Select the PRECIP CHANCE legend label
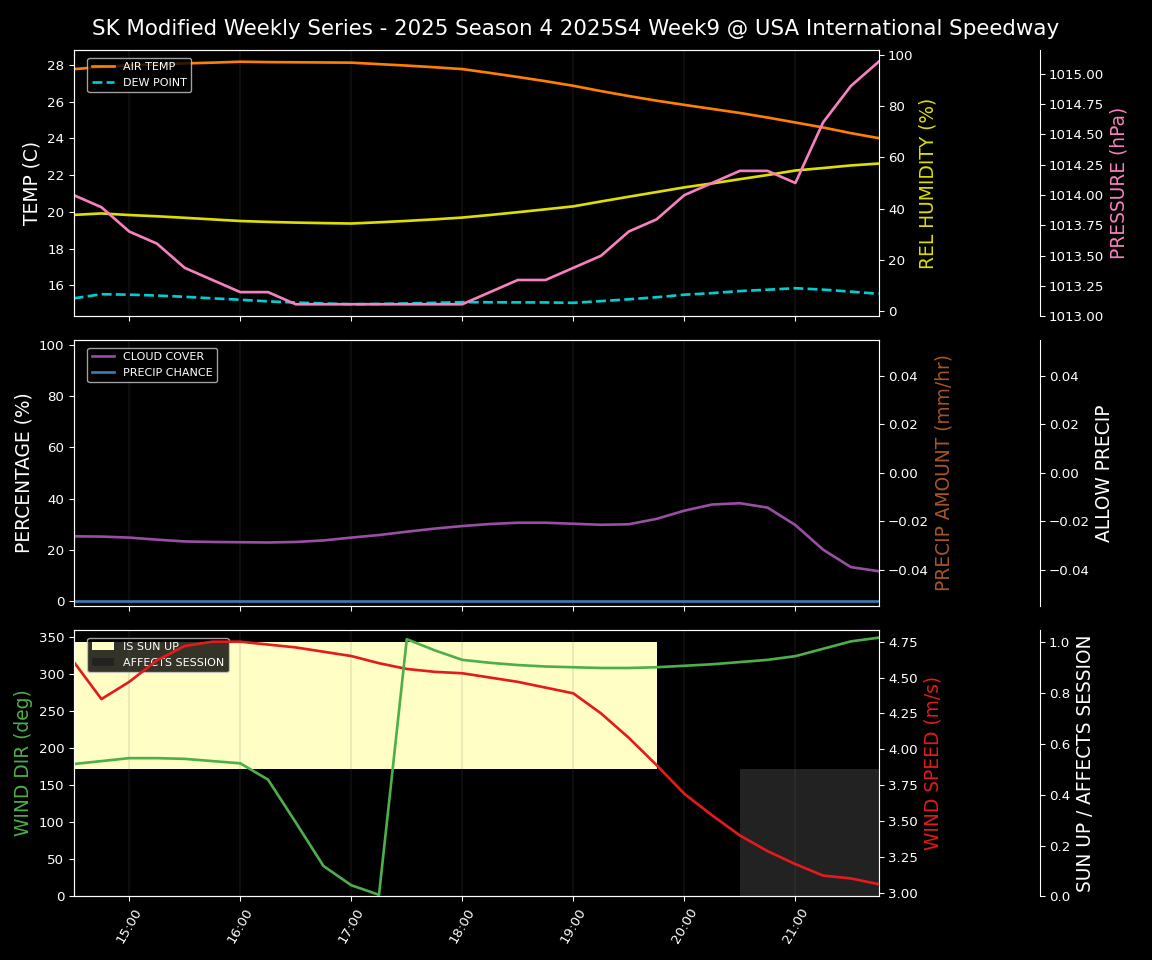The width and height of the screenshot is (1152, 960). tap(167, 372)
